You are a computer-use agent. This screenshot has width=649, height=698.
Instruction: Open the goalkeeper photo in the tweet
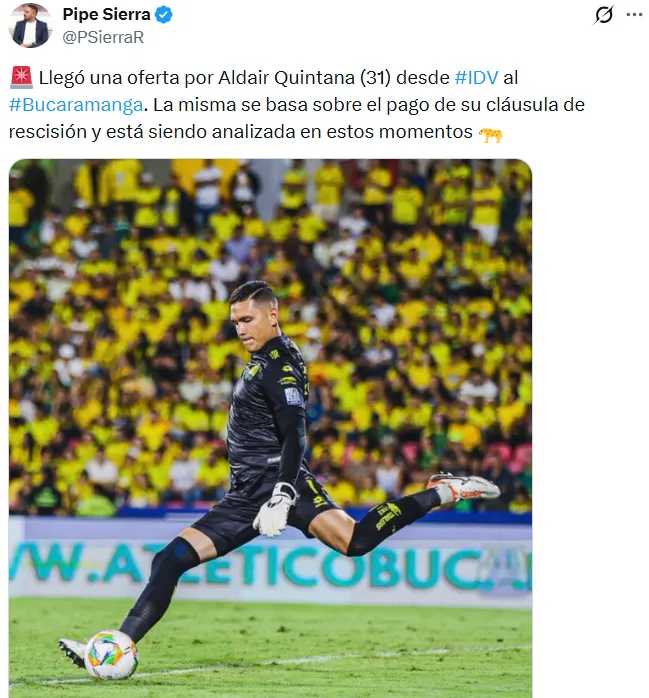(270, 428)
